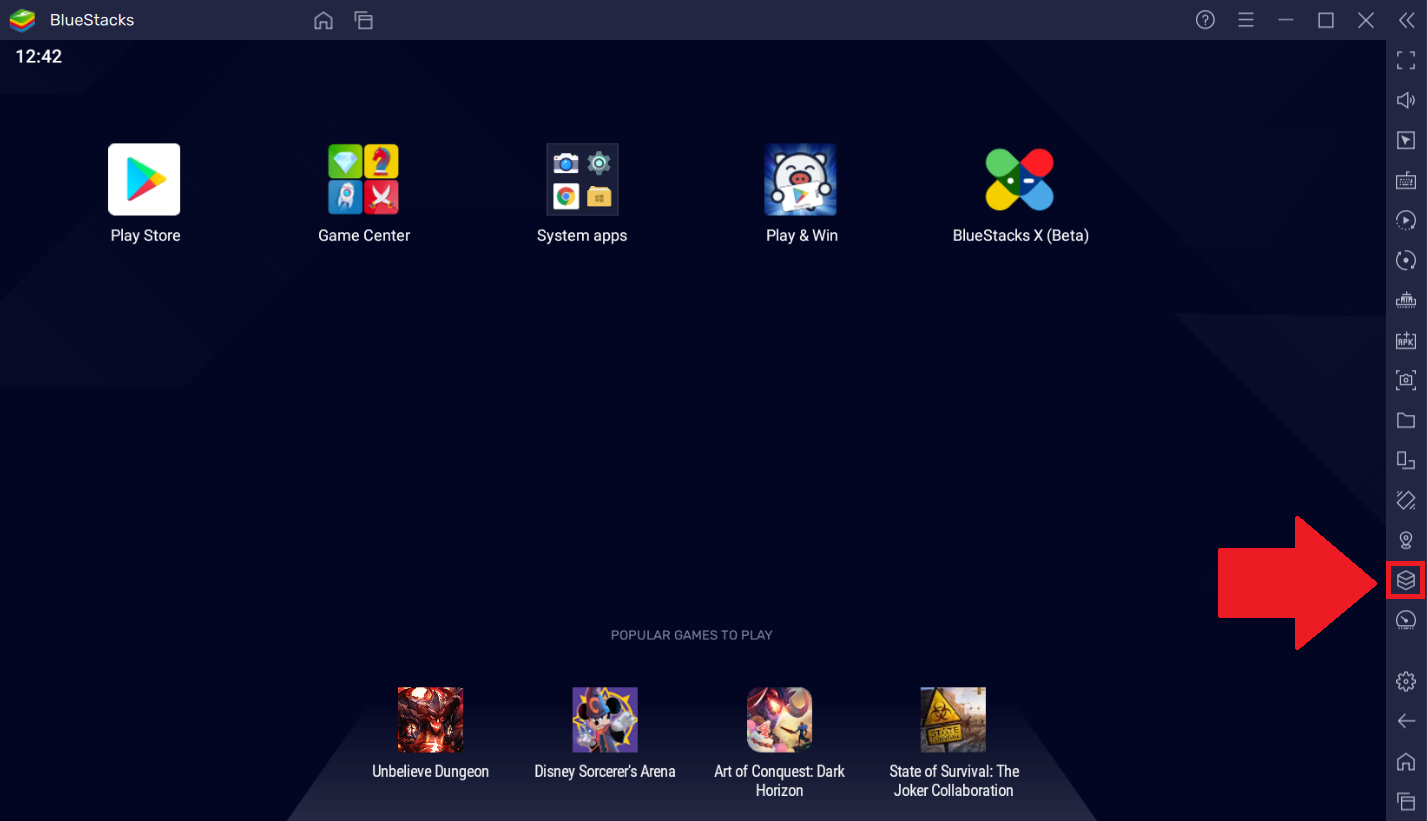
Task: Toggle full screen mode in sidebar
Action: click(1405, 60)
